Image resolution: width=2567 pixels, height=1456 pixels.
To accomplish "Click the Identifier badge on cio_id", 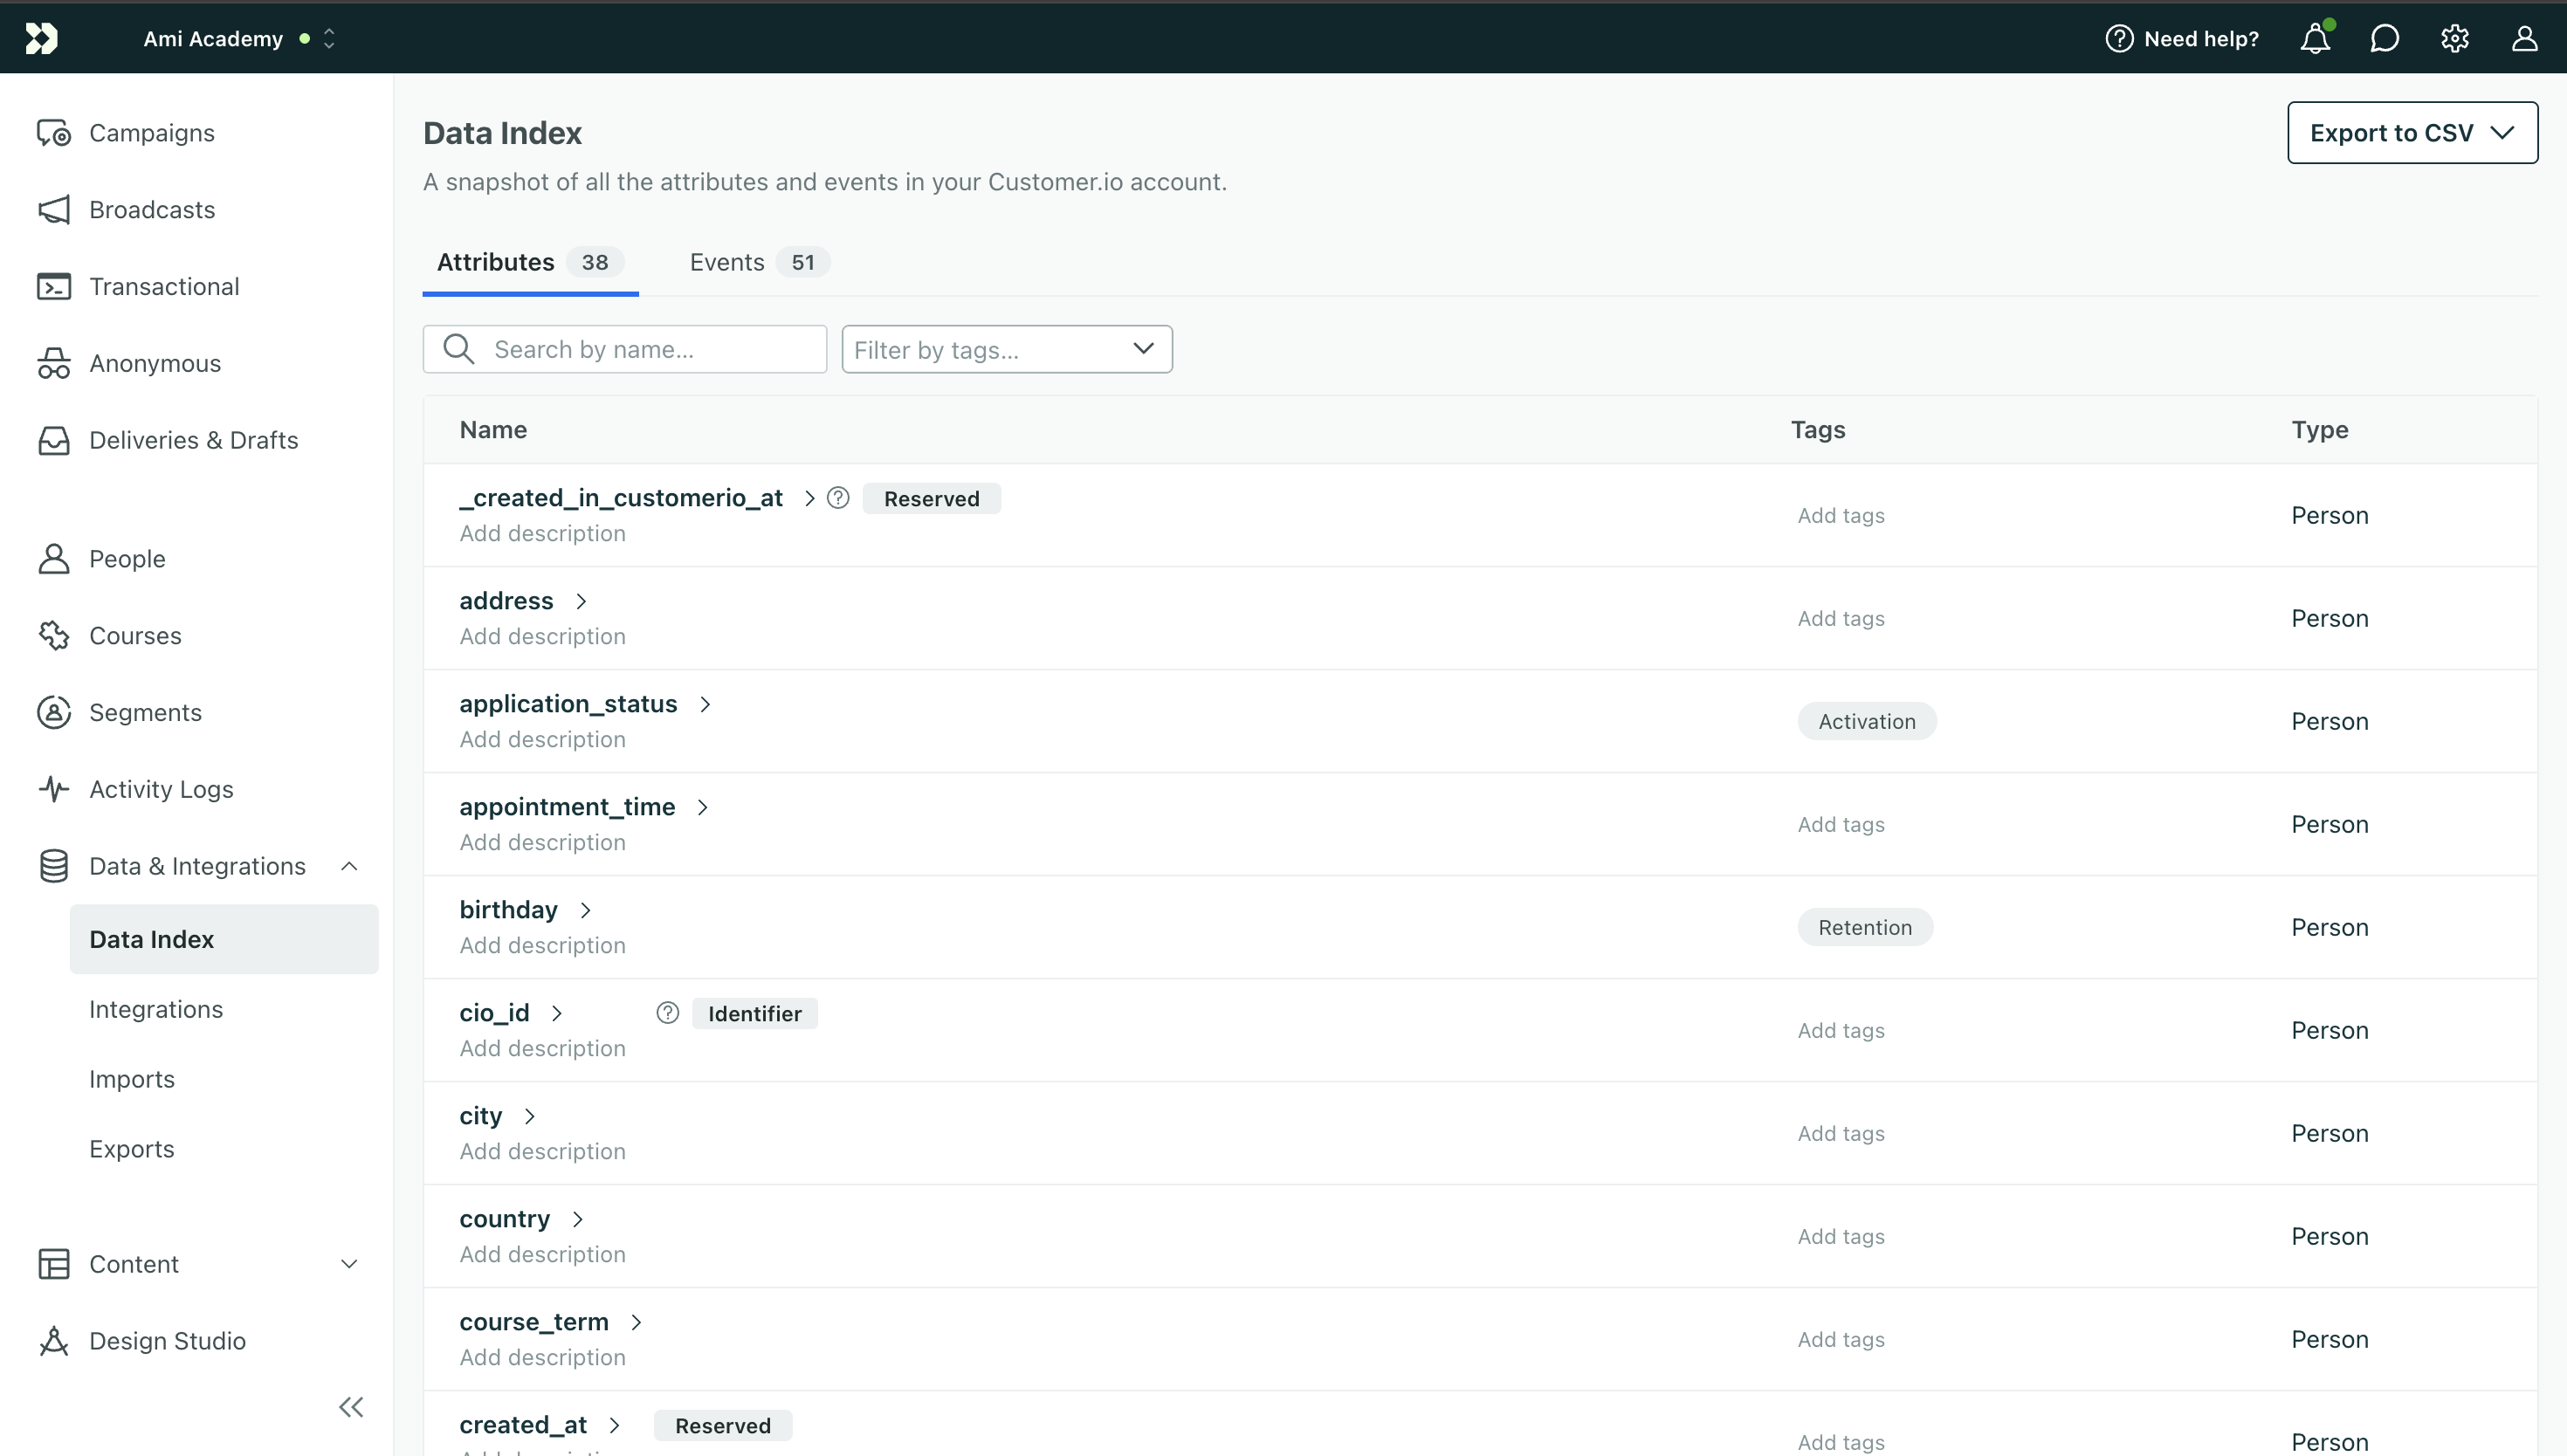I will 755,1014.
